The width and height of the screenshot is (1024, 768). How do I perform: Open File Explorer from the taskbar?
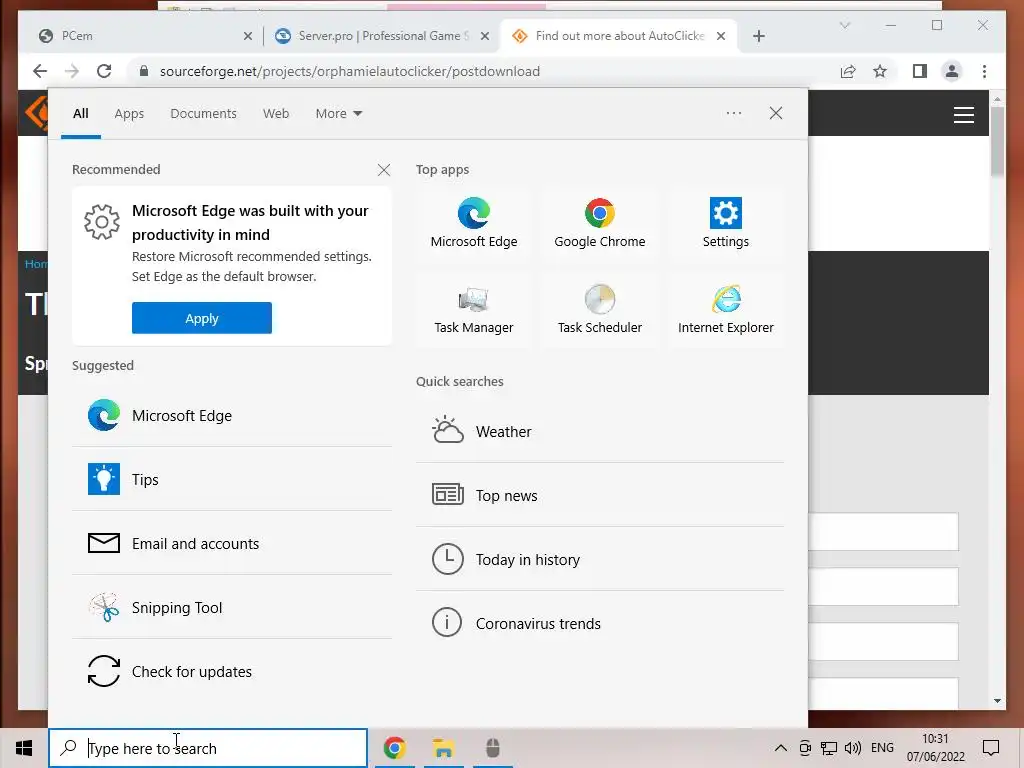click(x=443, y=748)
